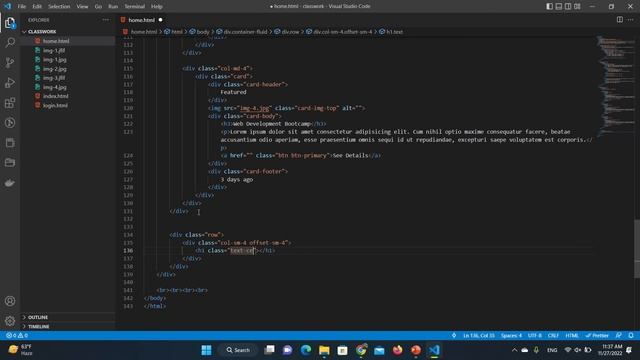
Task: Open the Terminal menu
Action: pyautogui.click(x=135, y=7)
